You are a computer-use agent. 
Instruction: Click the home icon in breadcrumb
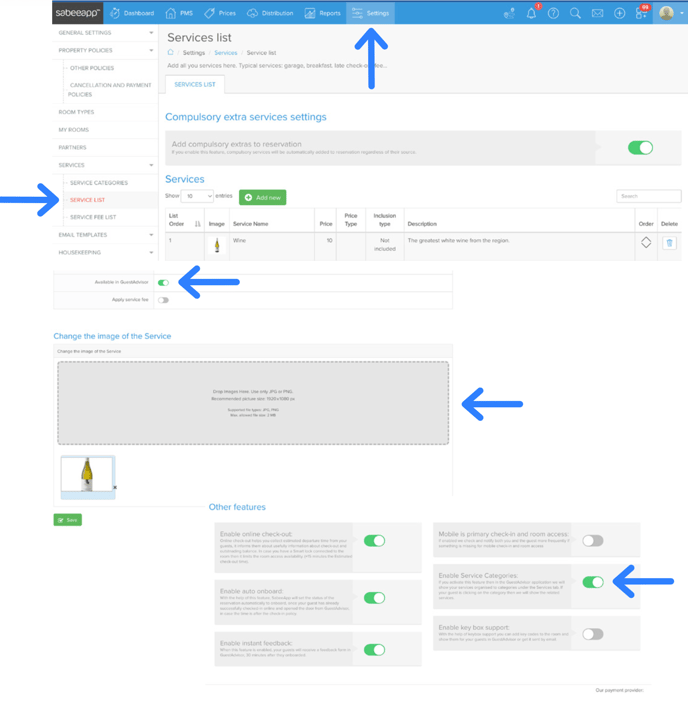point(171,53)
